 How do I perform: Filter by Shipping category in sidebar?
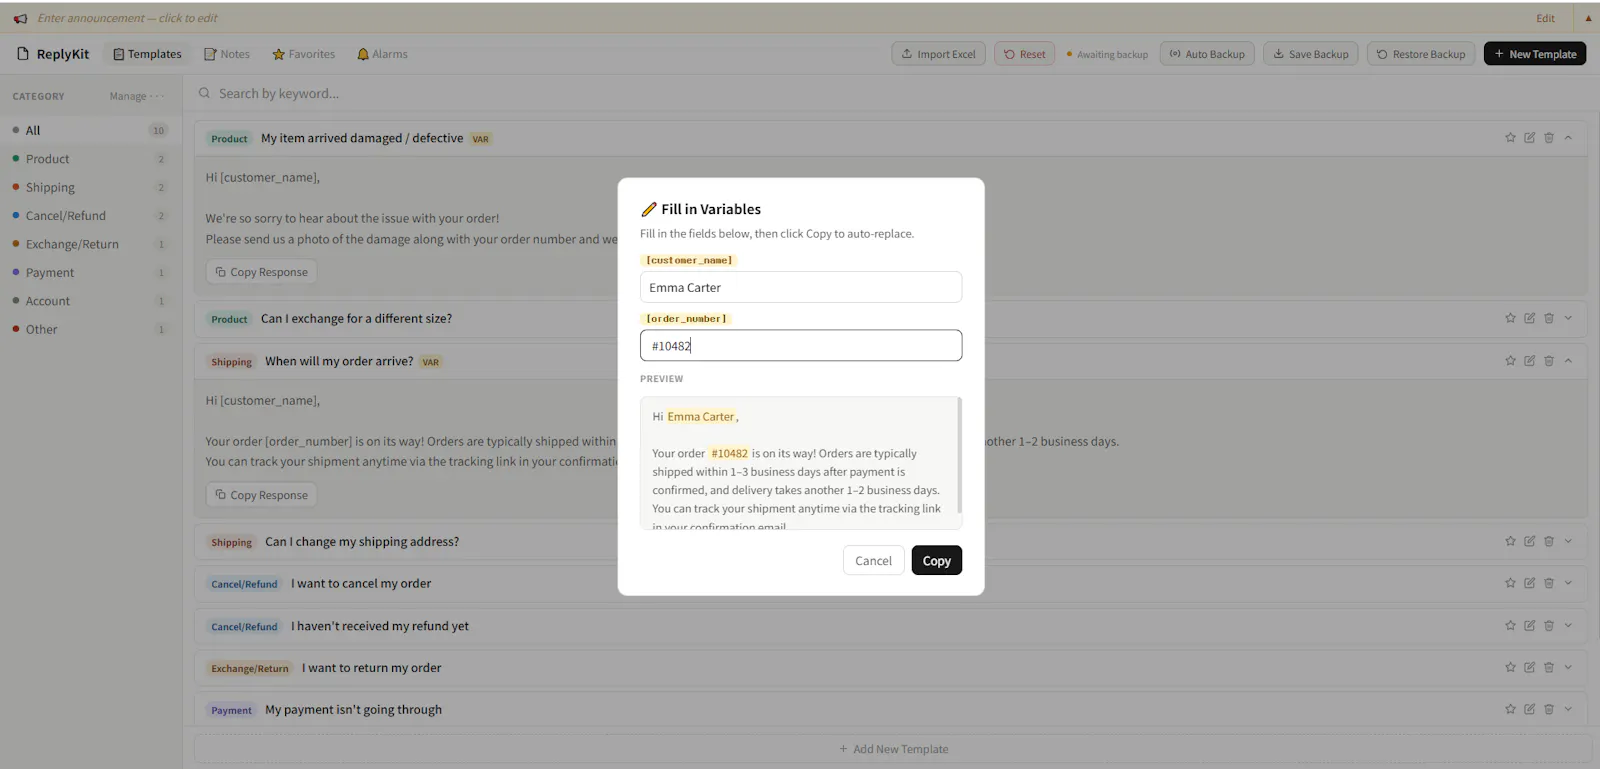90,187
